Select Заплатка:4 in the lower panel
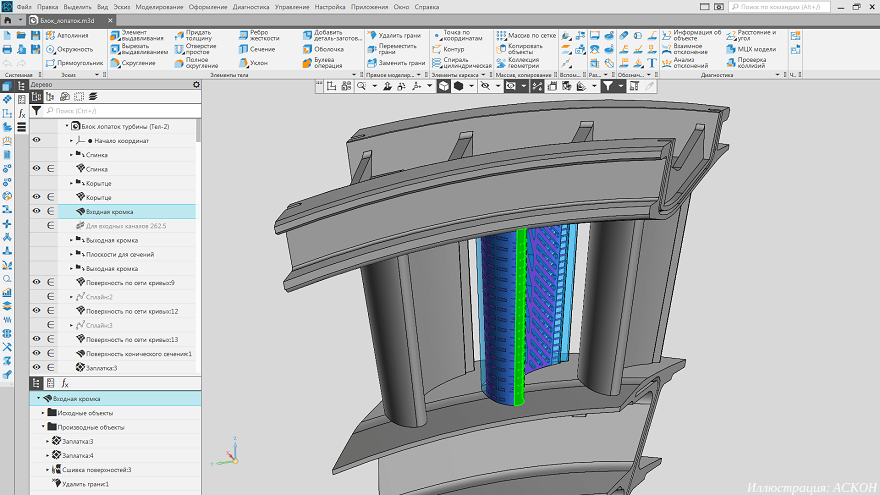Image resolution: width=880 pixels, height=495 pixels. click(77, 455)
